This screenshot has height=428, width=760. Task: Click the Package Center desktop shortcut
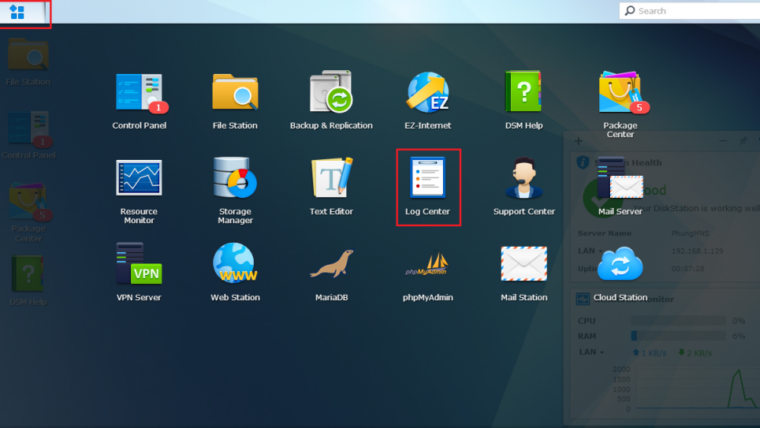(x=28, y=212)
